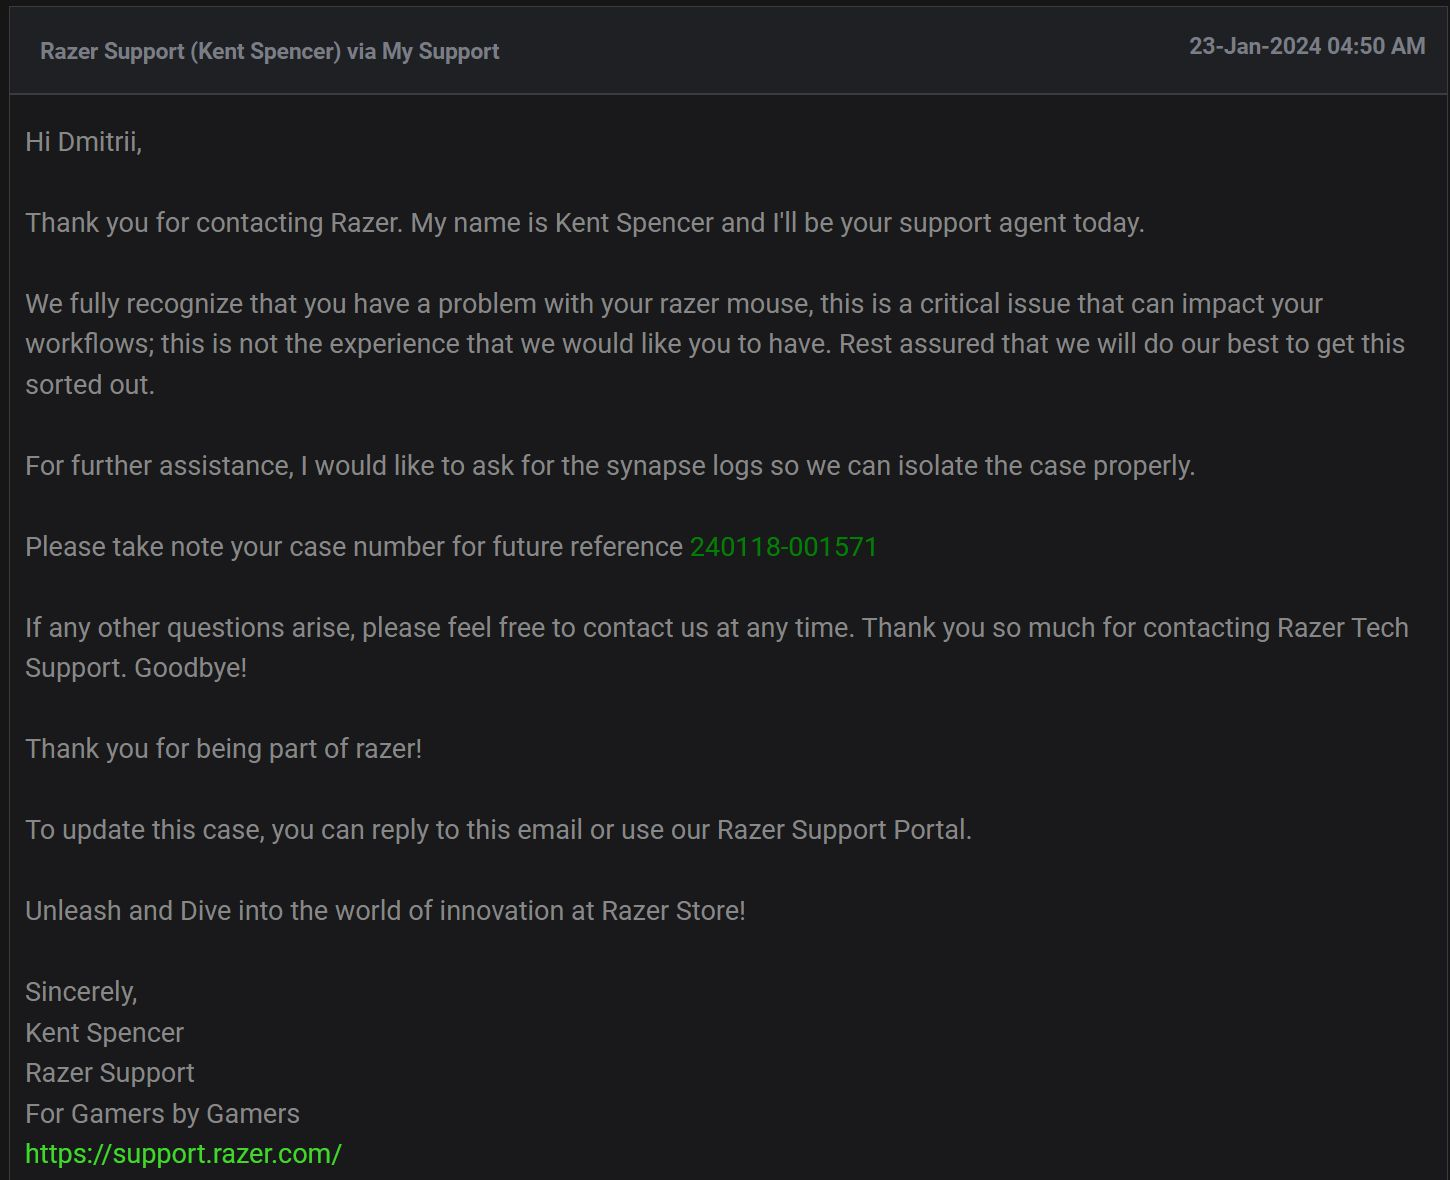Click Thank you for being part of razer!
The width and height of the screenshot is (1450, 1180).
point(224,749)
